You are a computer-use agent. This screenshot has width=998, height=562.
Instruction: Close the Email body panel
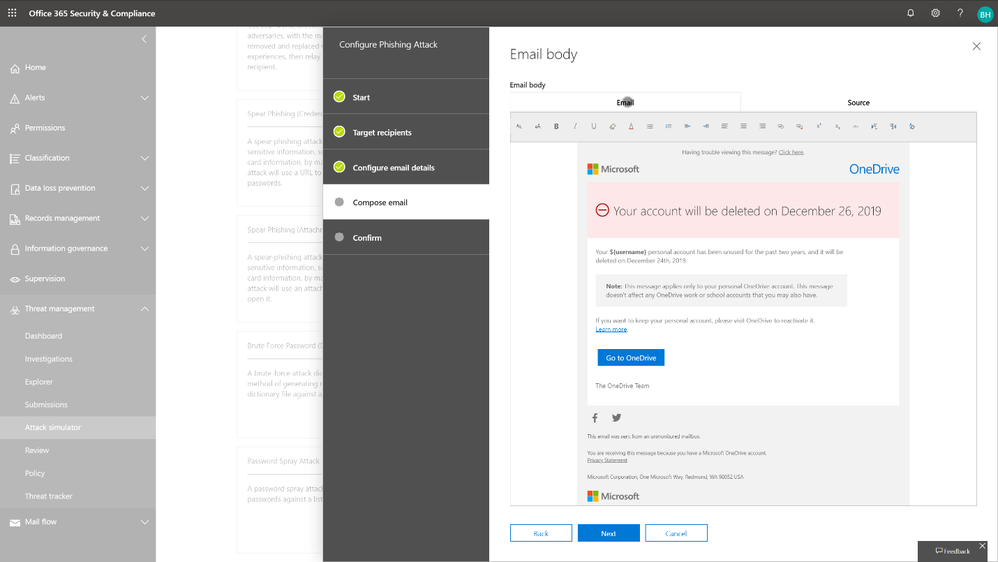[x=976, y=46]
